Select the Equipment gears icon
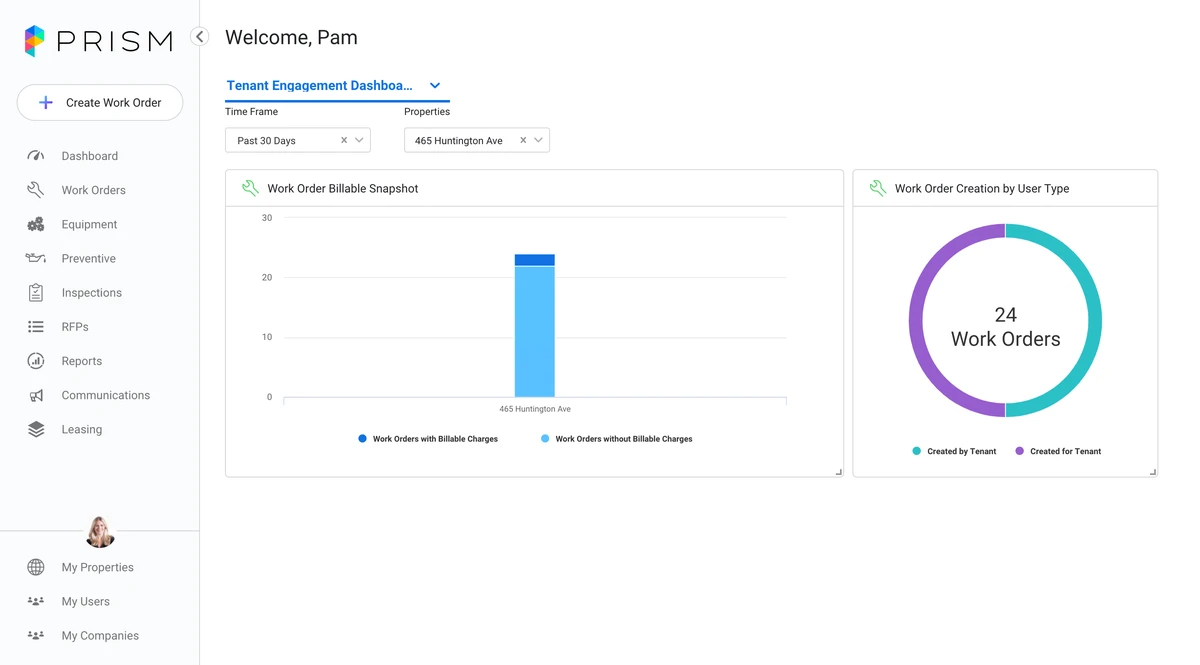Screen dimensions: 1200x665 click(x=36, y=225)
